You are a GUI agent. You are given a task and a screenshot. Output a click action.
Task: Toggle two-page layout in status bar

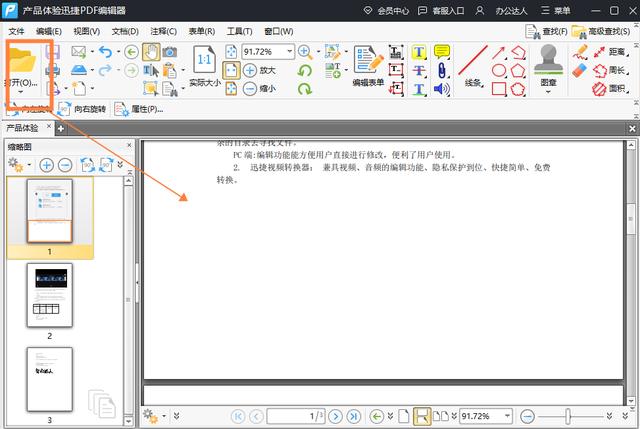pos(440,416)
